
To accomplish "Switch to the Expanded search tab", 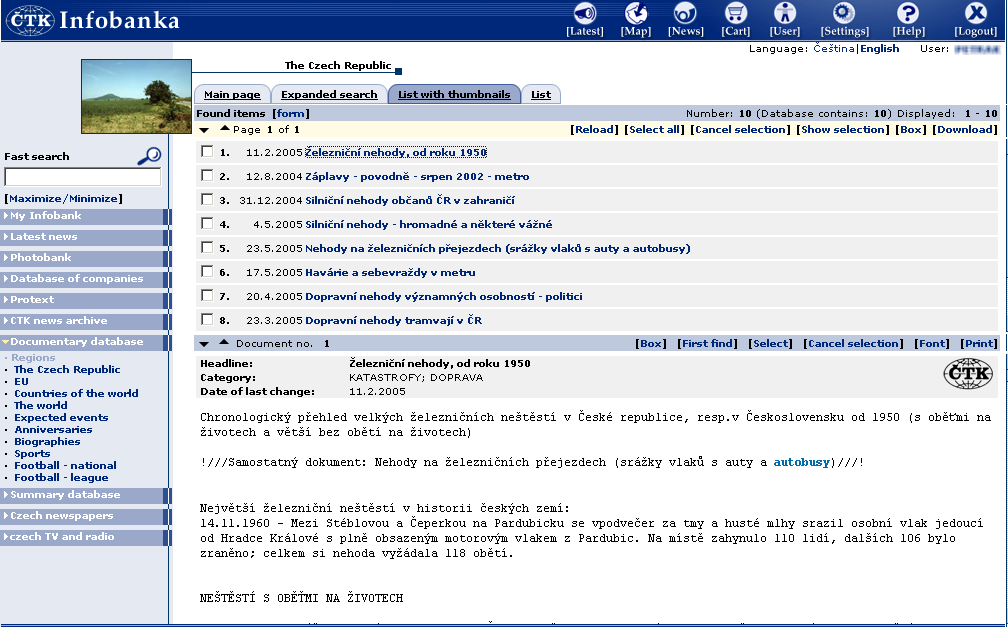I will 329,95.
